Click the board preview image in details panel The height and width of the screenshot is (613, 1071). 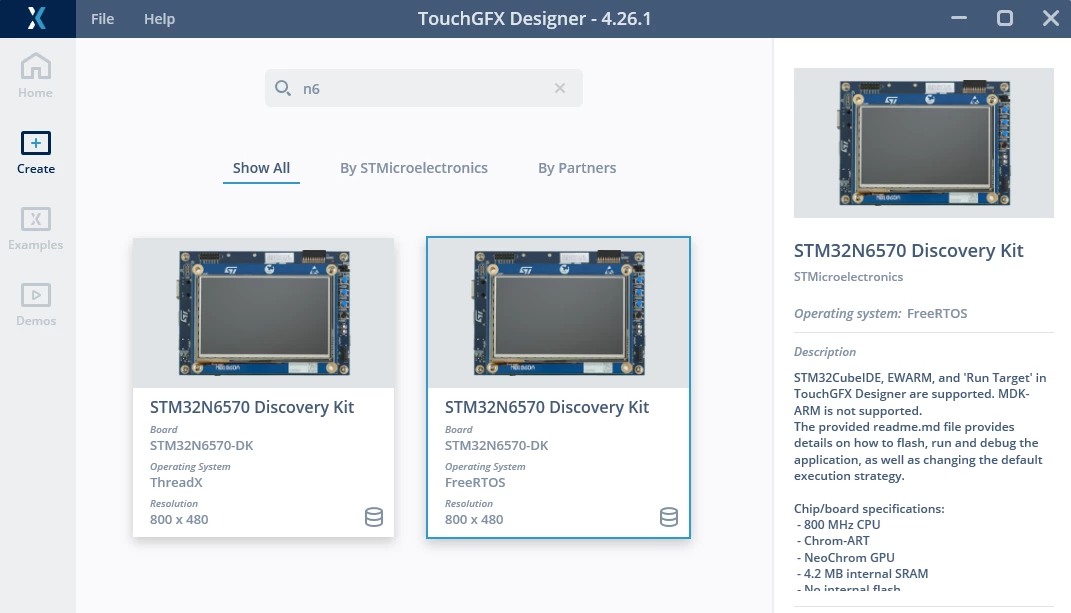point(923,143)
